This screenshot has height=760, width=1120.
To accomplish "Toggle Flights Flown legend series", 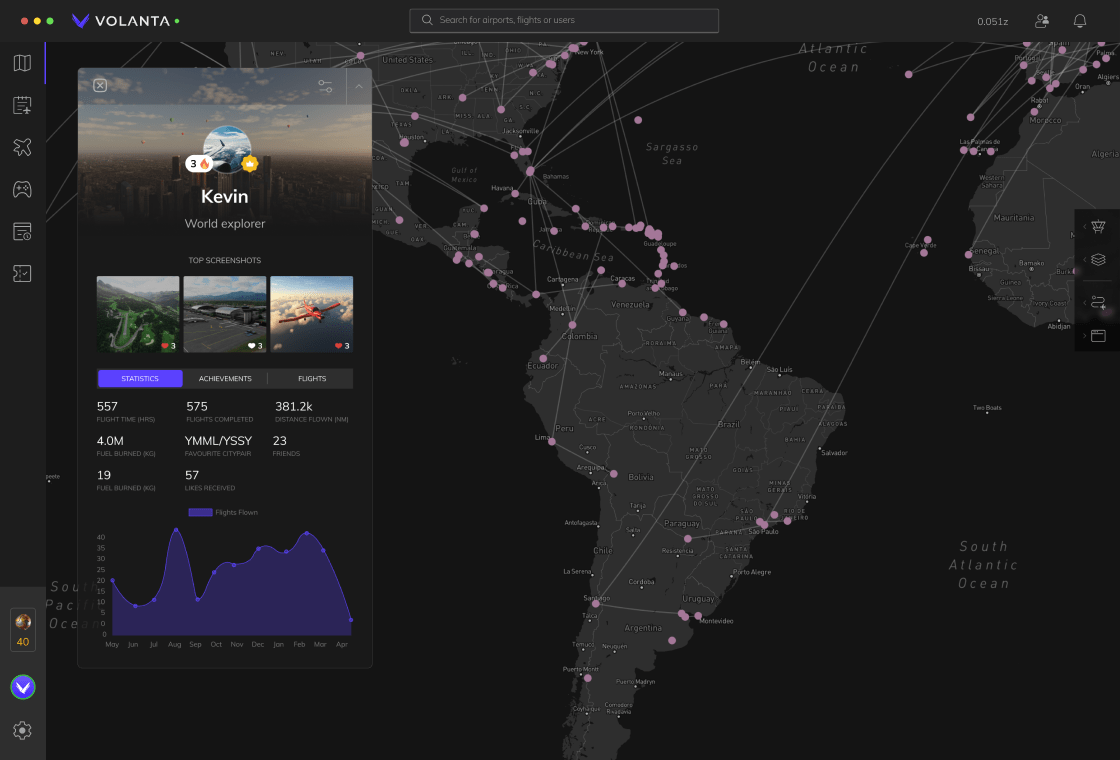I will [223, 512].
